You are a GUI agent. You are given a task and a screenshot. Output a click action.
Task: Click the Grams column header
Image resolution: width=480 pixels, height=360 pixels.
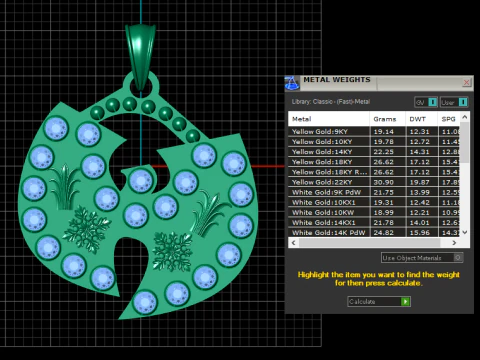tap(387, 119)
